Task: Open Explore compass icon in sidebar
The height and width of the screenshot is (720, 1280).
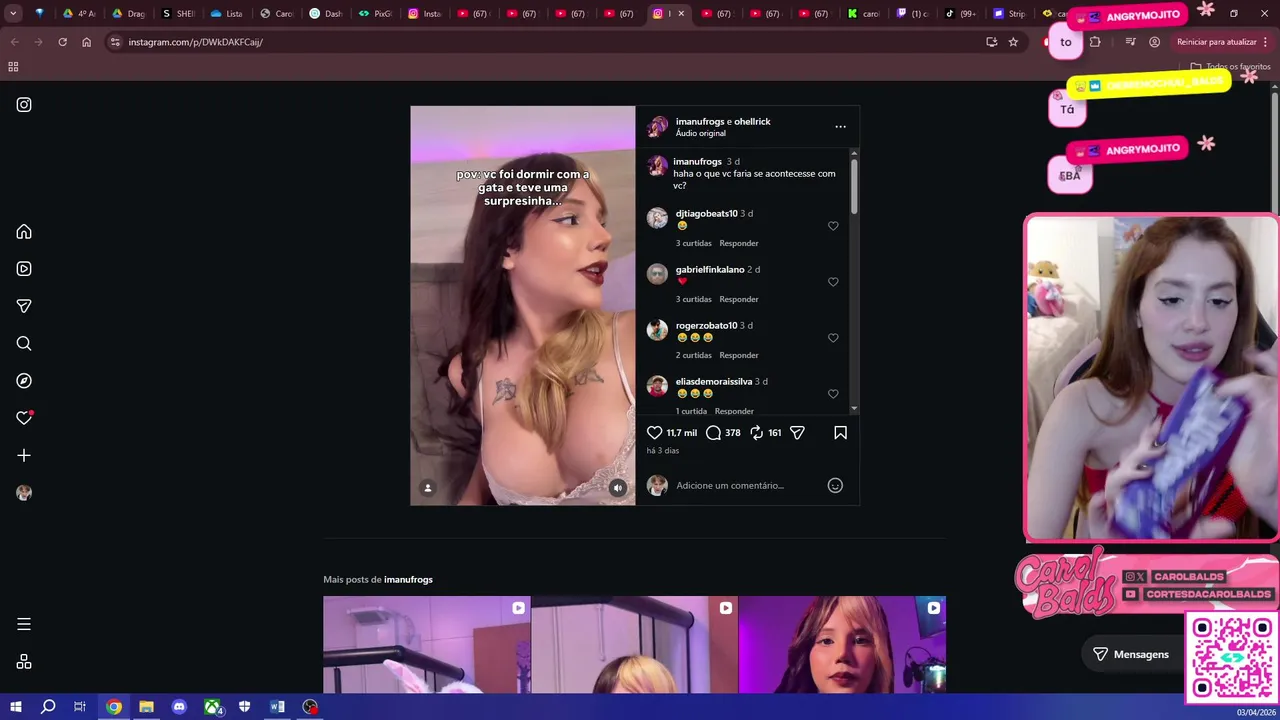Action: tap(24, 381)
